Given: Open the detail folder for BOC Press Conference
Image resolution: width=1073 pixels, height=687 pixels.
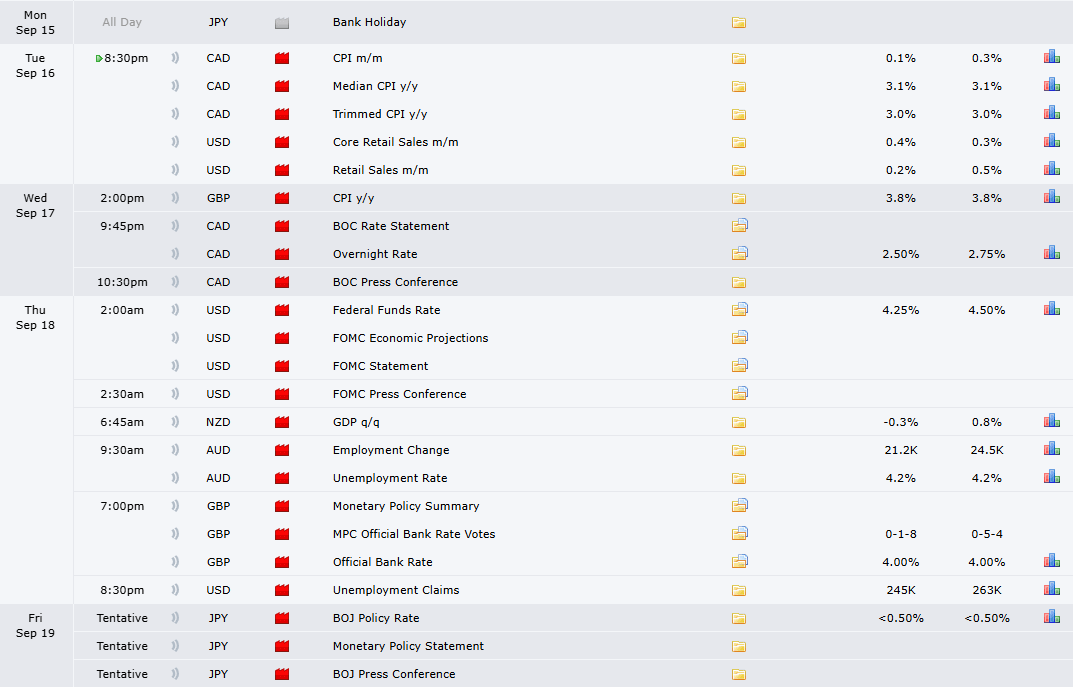Looking at the screenshot, I should 738,282.
